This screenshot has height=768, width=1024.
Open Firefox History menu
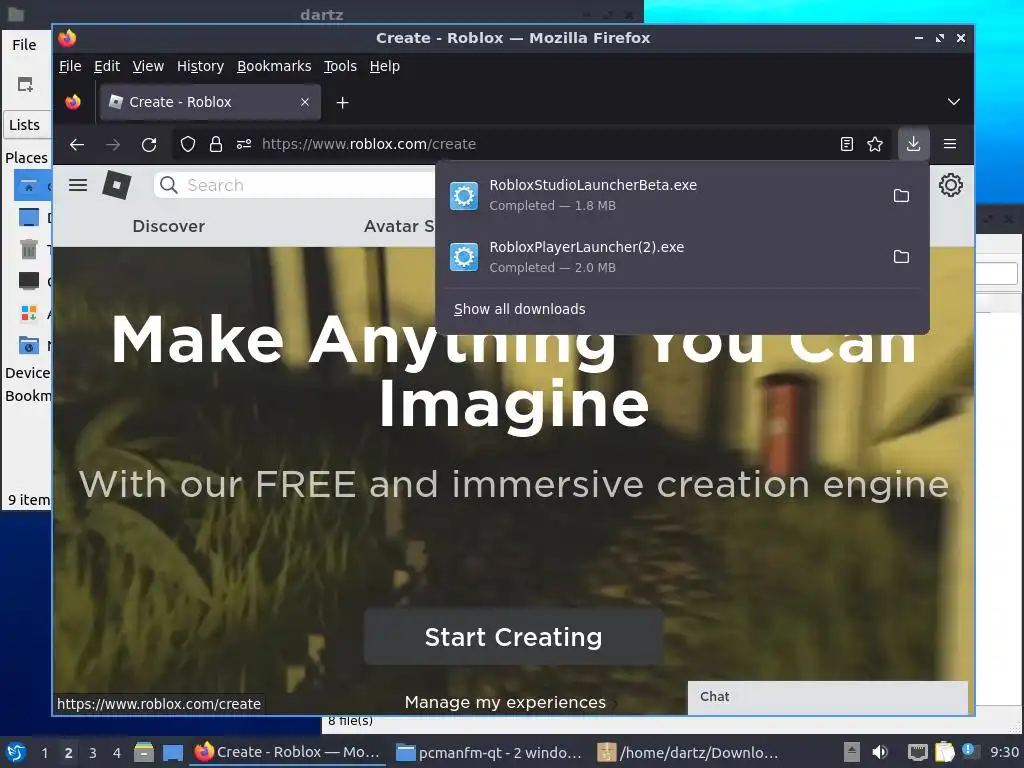point(200,66)
